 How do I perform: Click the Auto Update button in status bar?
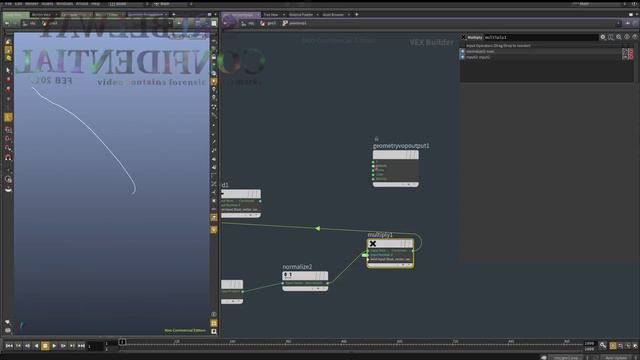(x=616, y=358)
